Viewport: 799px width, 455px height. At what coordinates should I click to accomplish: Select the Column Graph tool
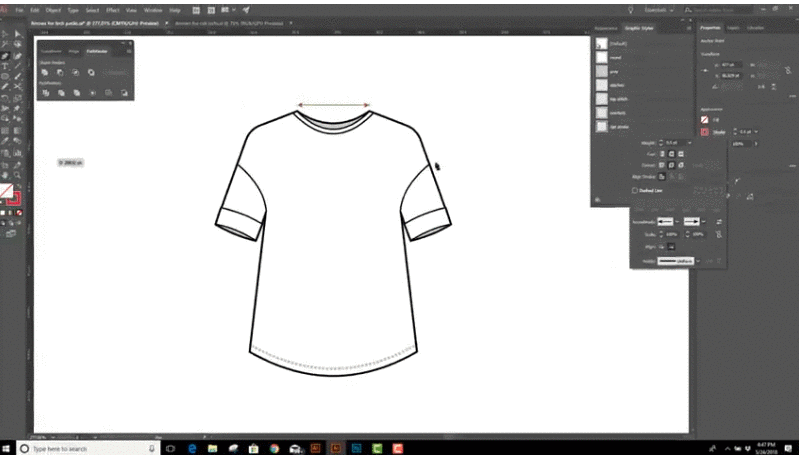(x=18, y=152)
